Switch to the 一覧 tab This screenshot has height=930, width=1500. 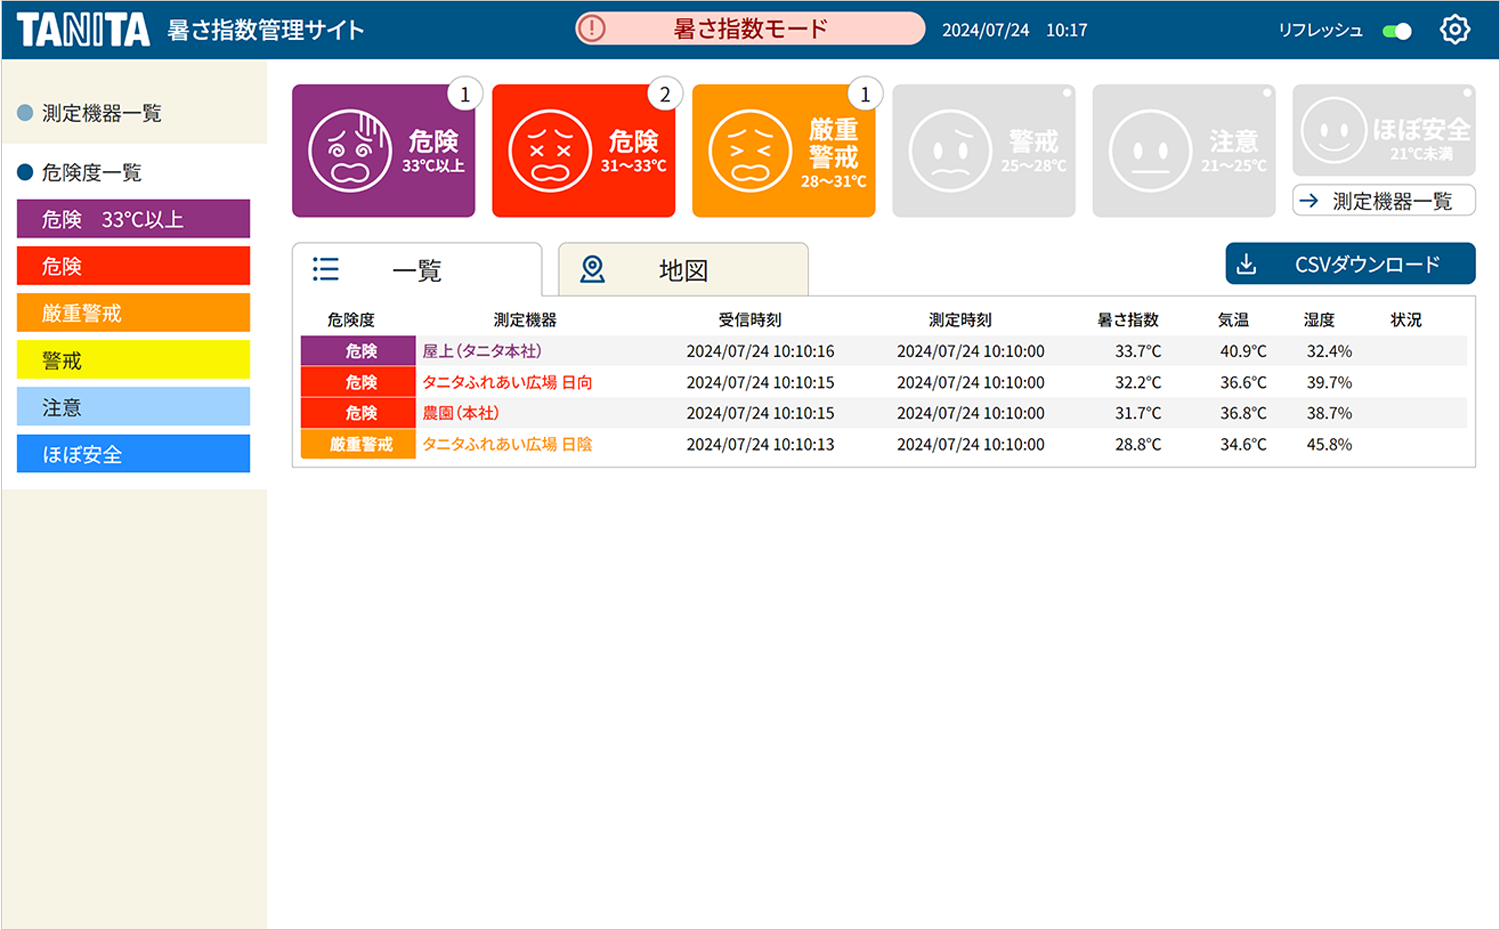coord(415,269)
